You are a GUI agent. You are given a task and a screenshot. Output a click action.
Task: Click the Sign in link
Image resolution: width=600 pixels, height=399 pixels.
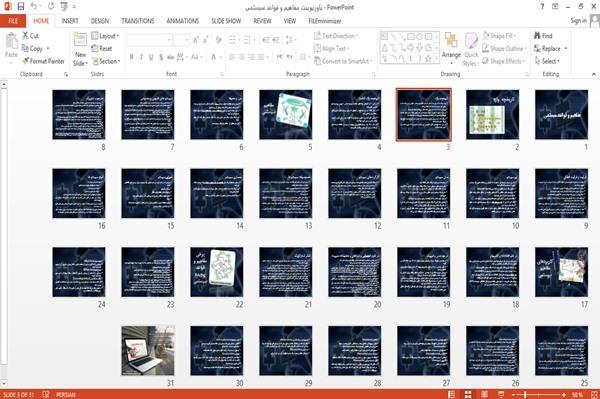point(578,21)
